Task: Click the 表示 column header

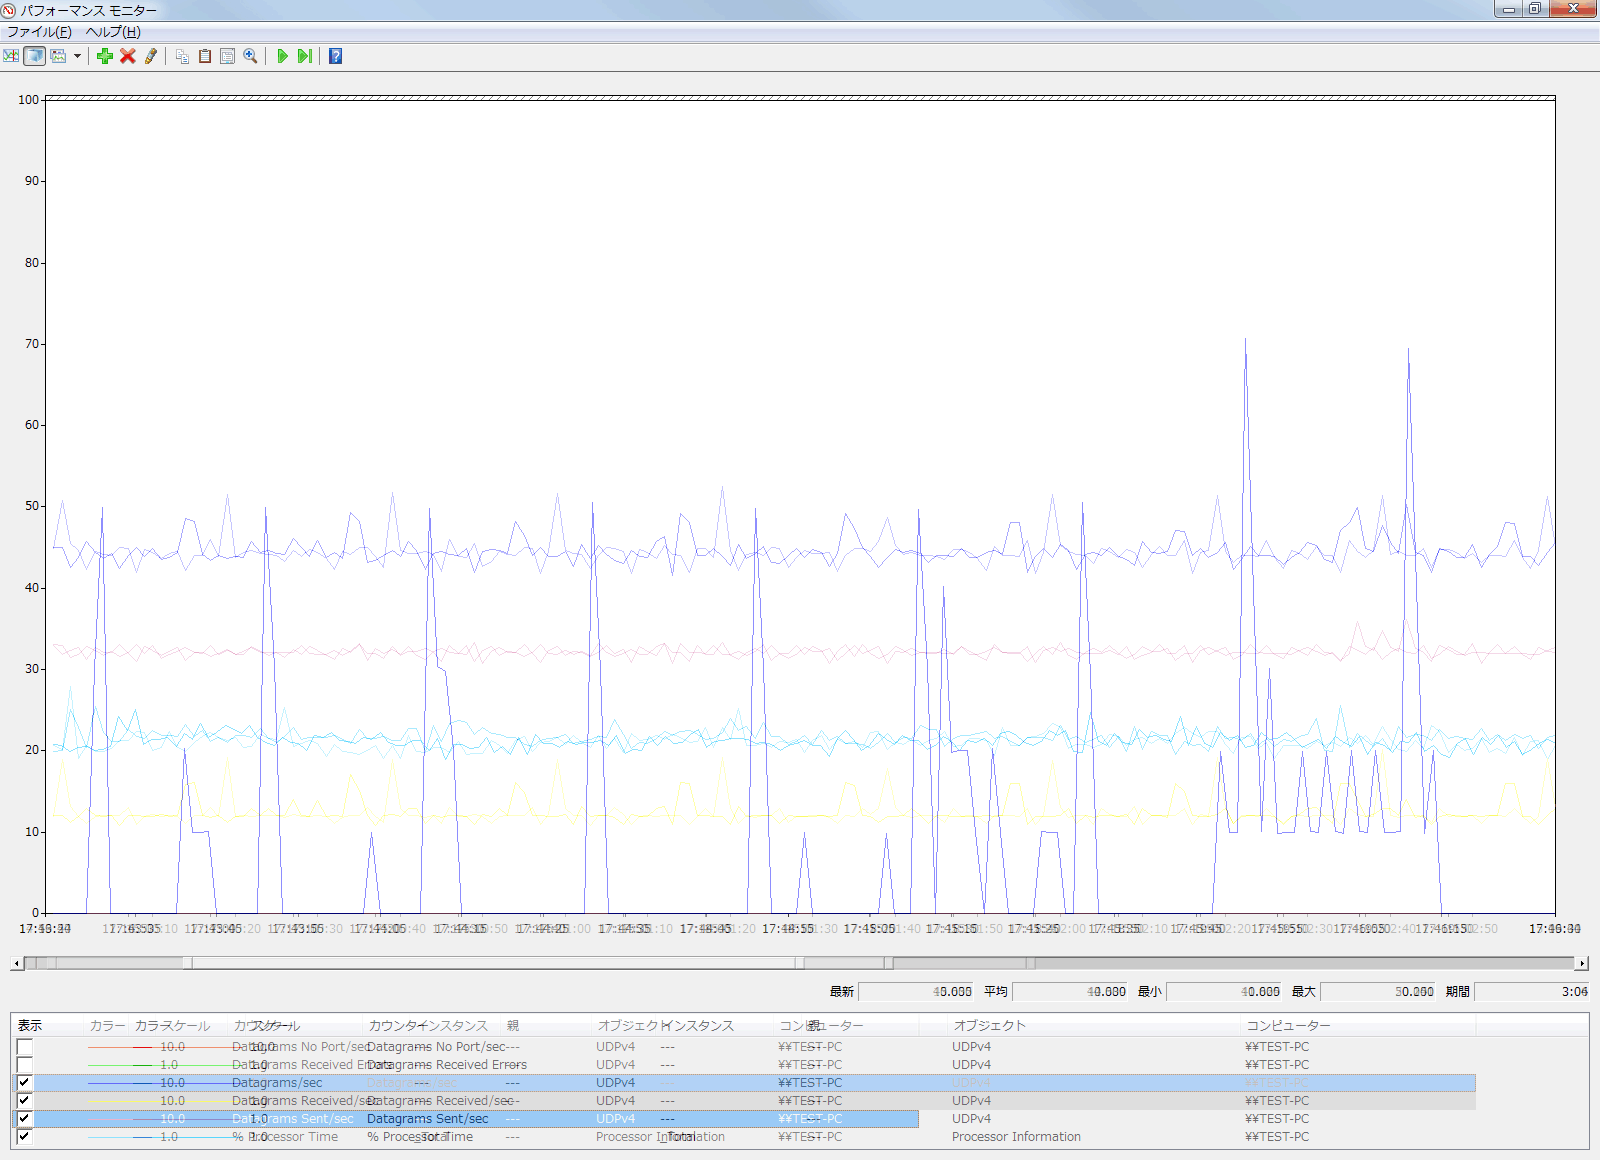Action: click(30, 1026)
